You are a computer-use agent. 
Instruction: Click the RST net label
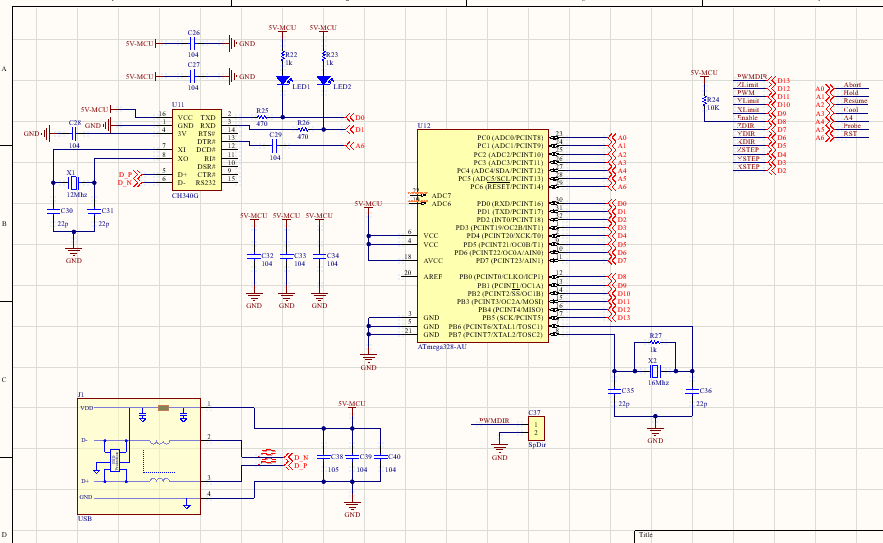(850, 133)
